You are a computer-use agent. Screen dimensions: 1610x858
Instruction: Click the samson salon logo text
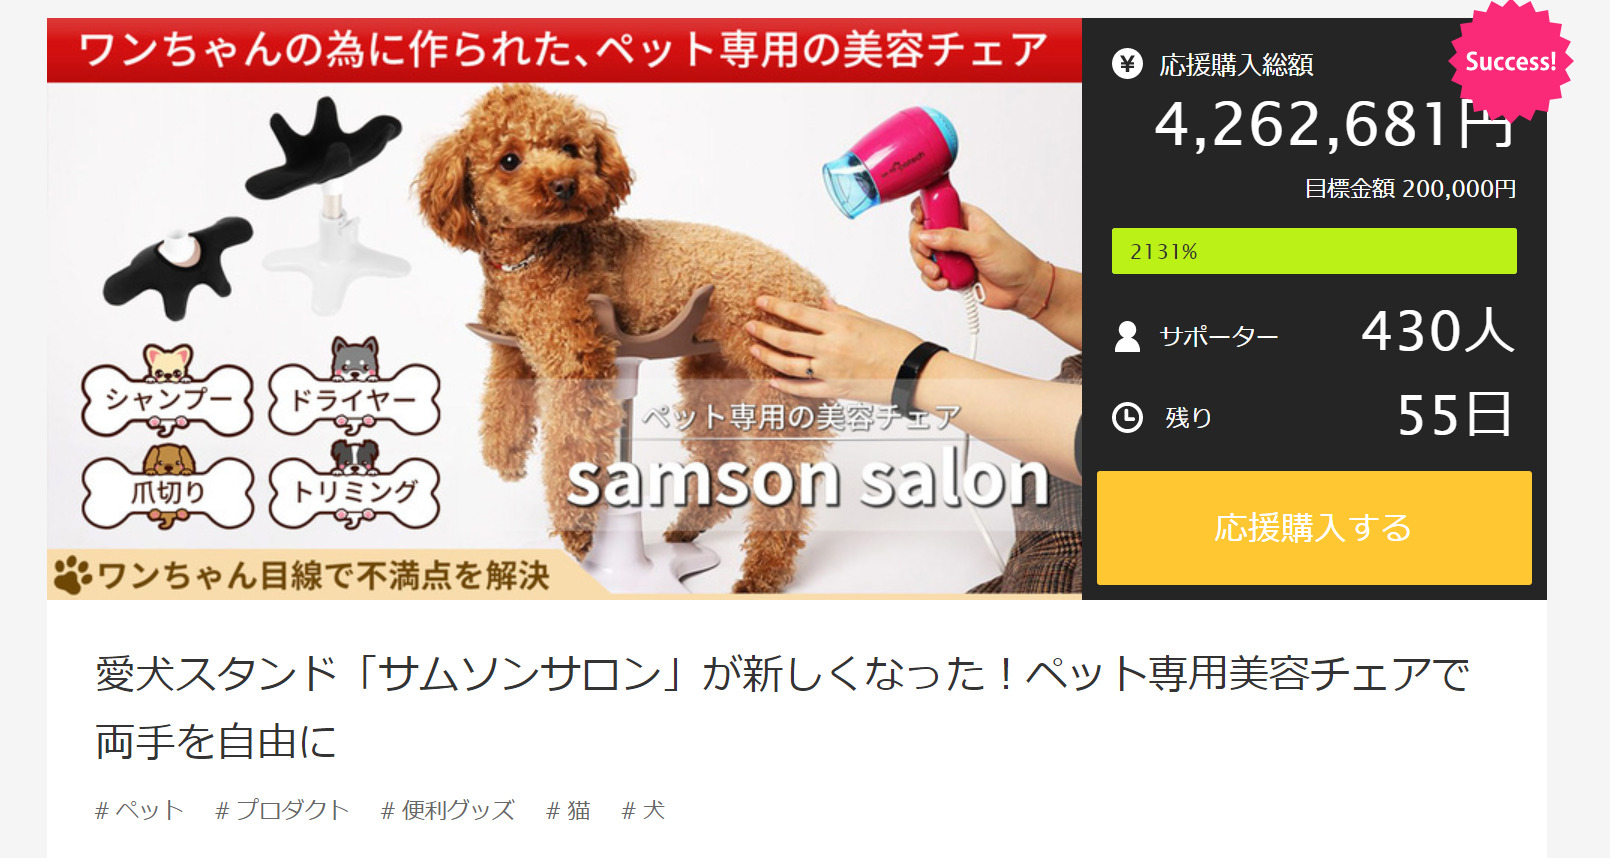pyautogui.click(x=808, y=480)
